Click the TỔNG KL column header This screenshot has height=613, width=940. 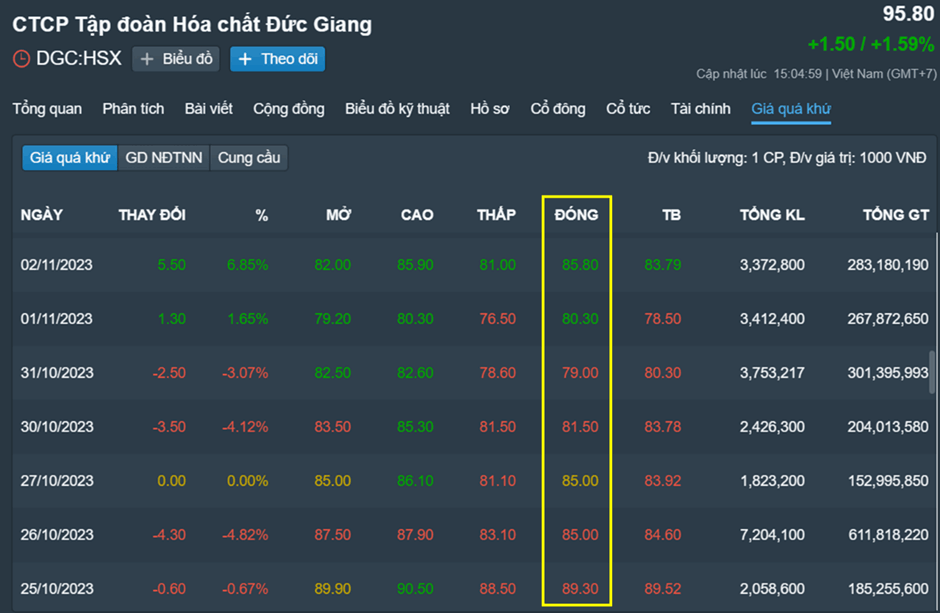click(772, 215)
